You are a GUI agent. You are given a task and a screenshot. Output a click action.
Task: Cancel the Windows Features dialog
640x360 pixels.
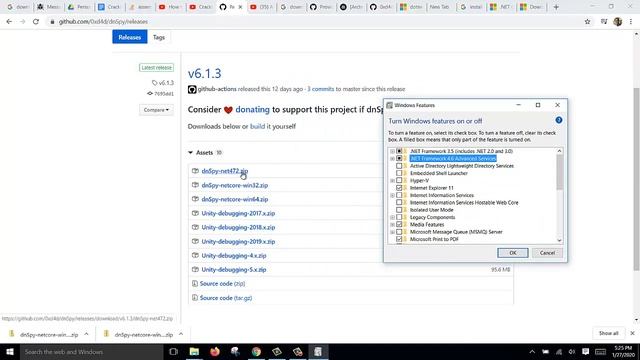coord(547,253)
